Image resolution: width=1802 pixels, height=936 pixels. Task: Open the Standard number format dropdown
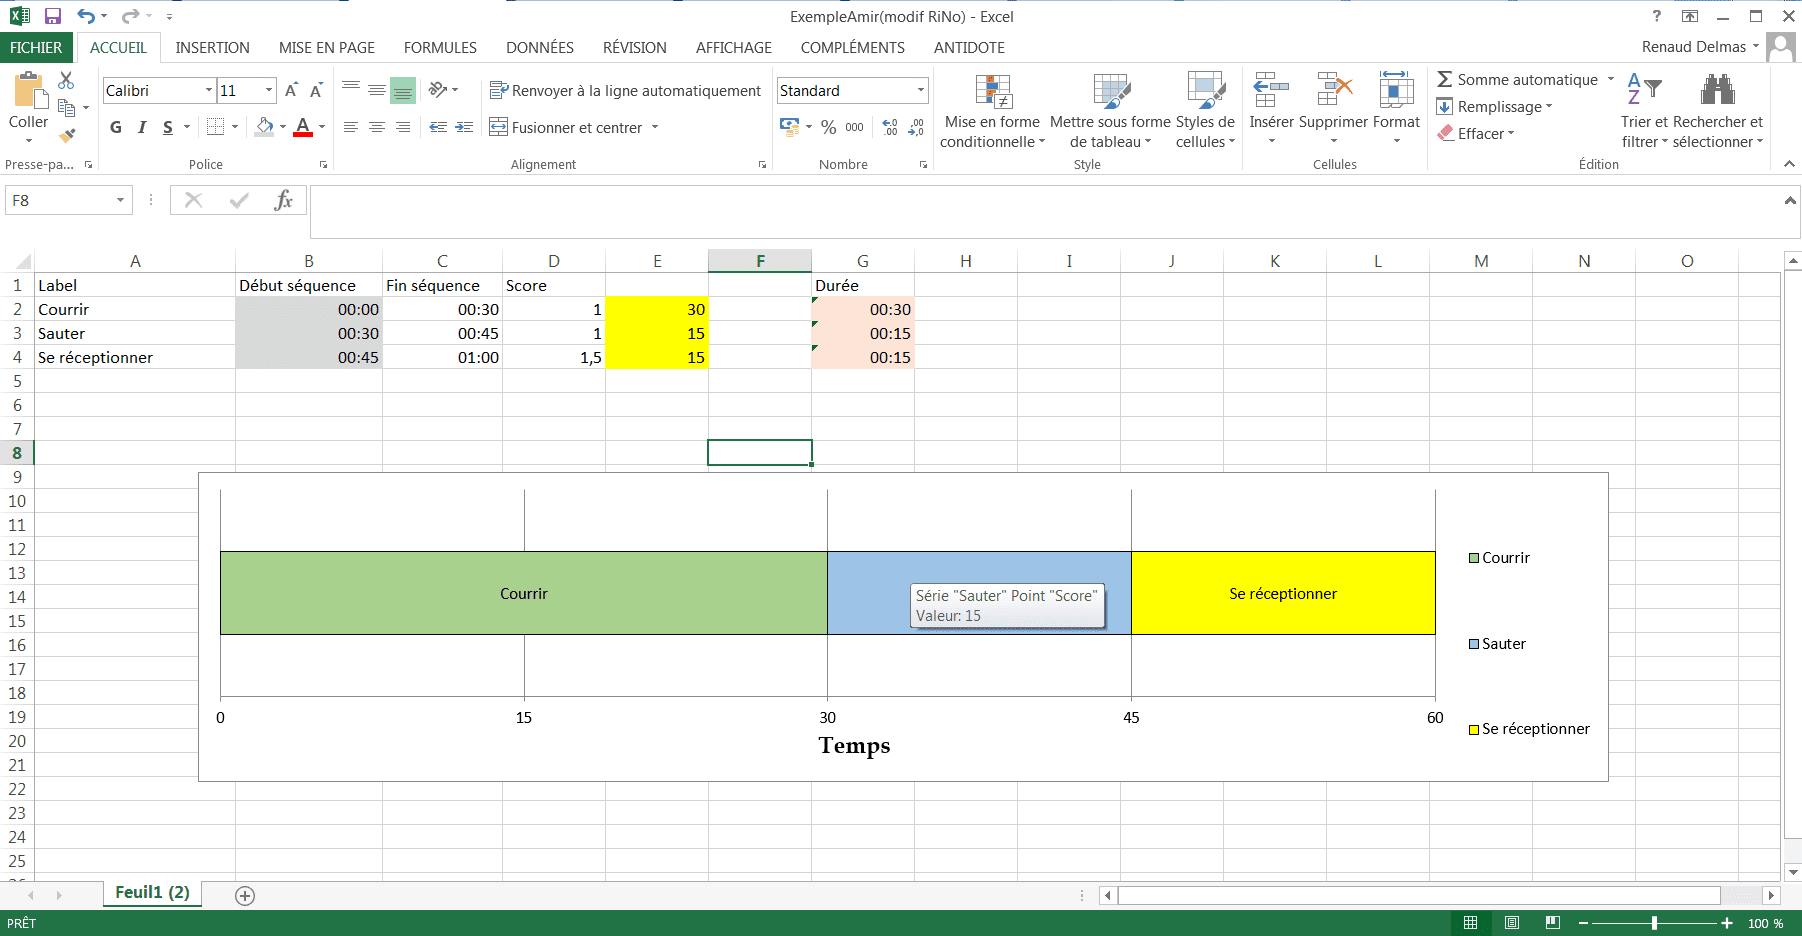920,90
